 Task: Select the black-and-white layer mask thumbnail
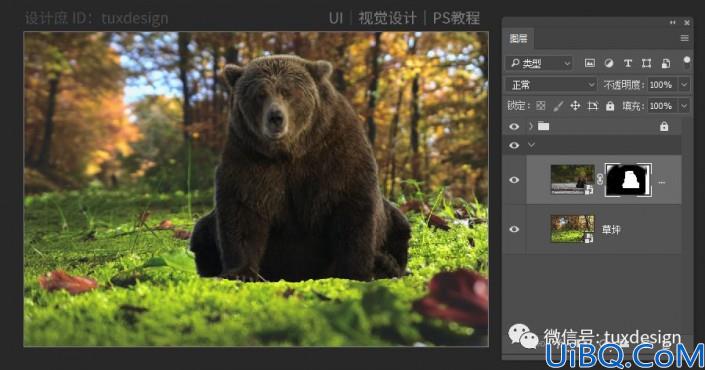point(628,179)
